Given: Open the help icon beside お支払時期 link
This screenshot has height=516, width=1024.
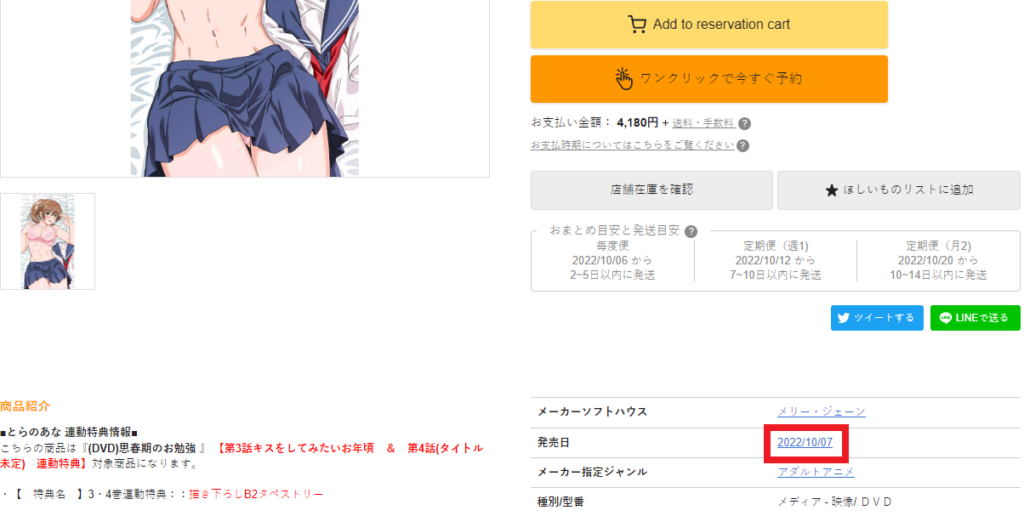Looking at the screenshot, I should (x=743, y=146).
